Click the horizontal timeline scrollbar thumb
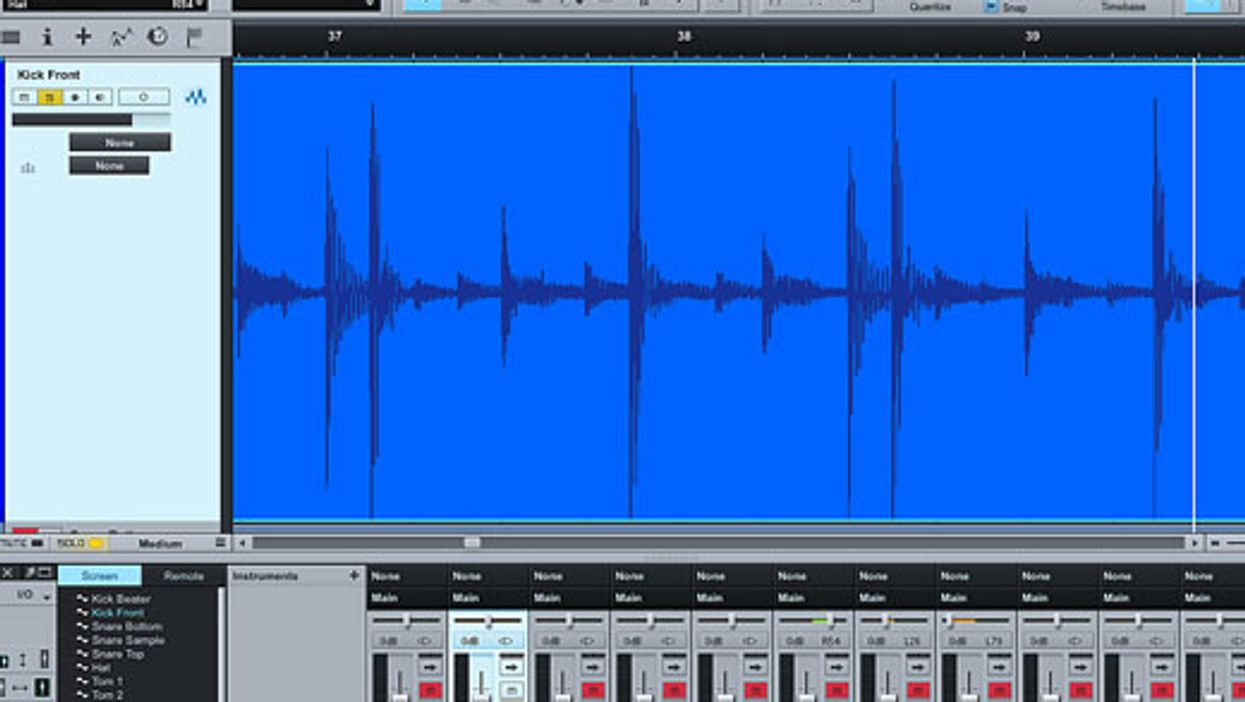The width and height of the screenshot is (1245, 702). click(472, 543)
